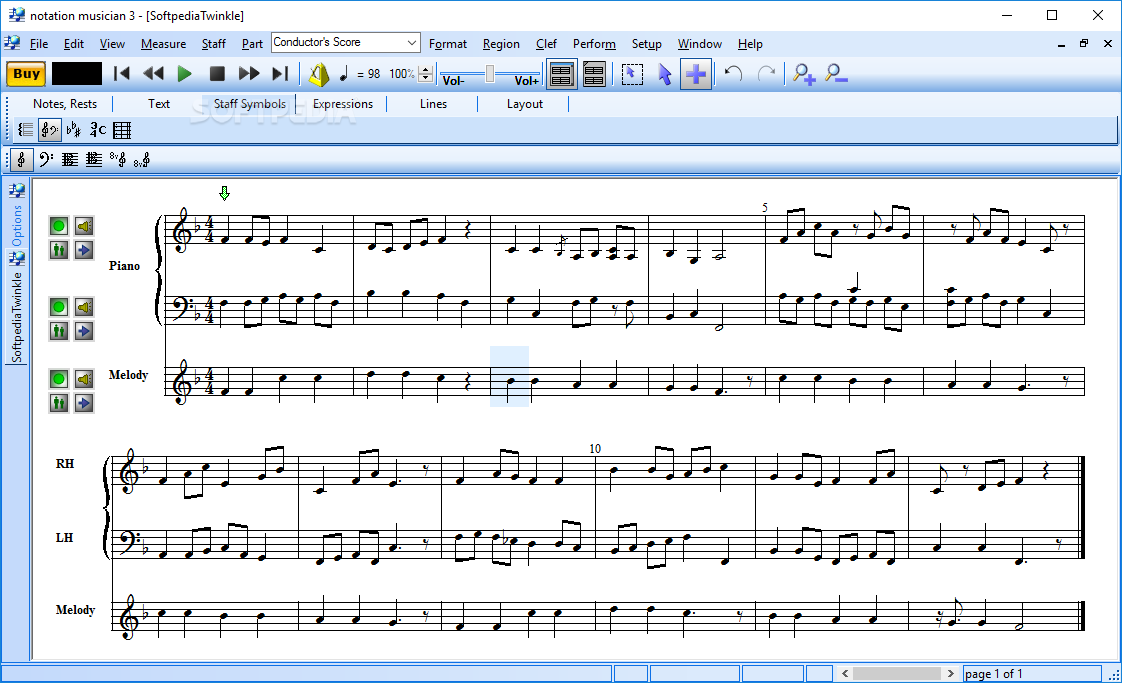Select the clef palette icon
The image size is (1122, 683).
pos(49,130)
